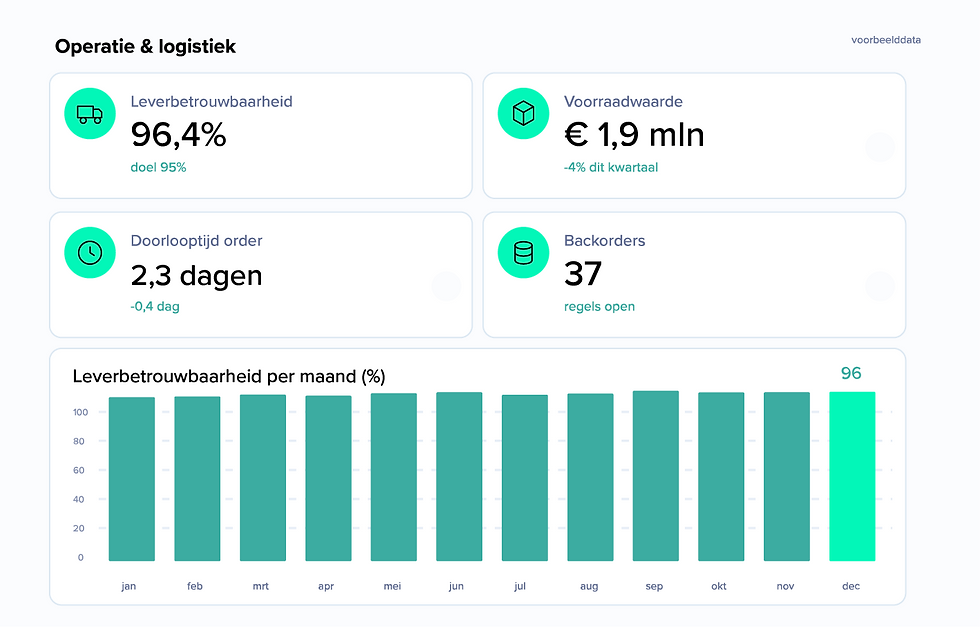Click the okt bar in chart

(721, 476)
